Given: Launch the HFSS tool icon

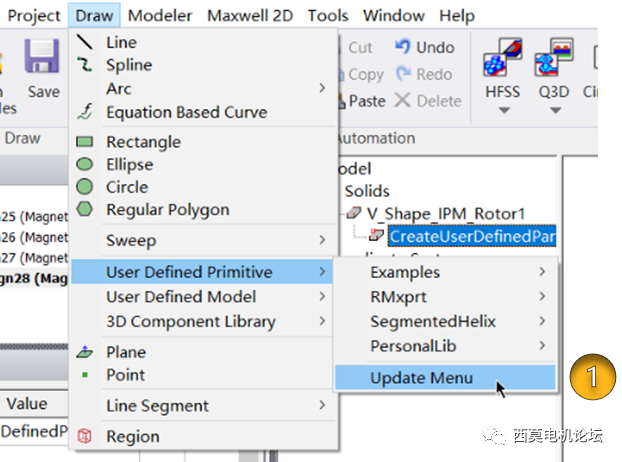Looking at the screenshot, I should tap(501, 58).
